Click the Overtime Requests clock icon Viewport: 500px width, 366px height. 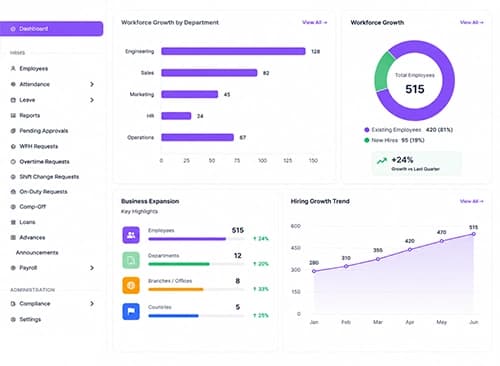click(13, 162)
